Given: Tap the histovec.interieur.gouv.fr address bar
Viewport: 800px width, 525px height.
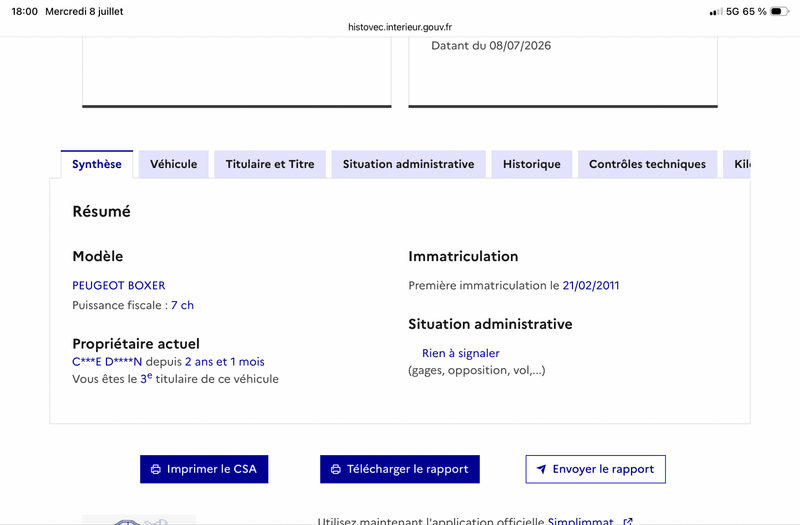Looking at the screenshot, I should tap(400, 27).
